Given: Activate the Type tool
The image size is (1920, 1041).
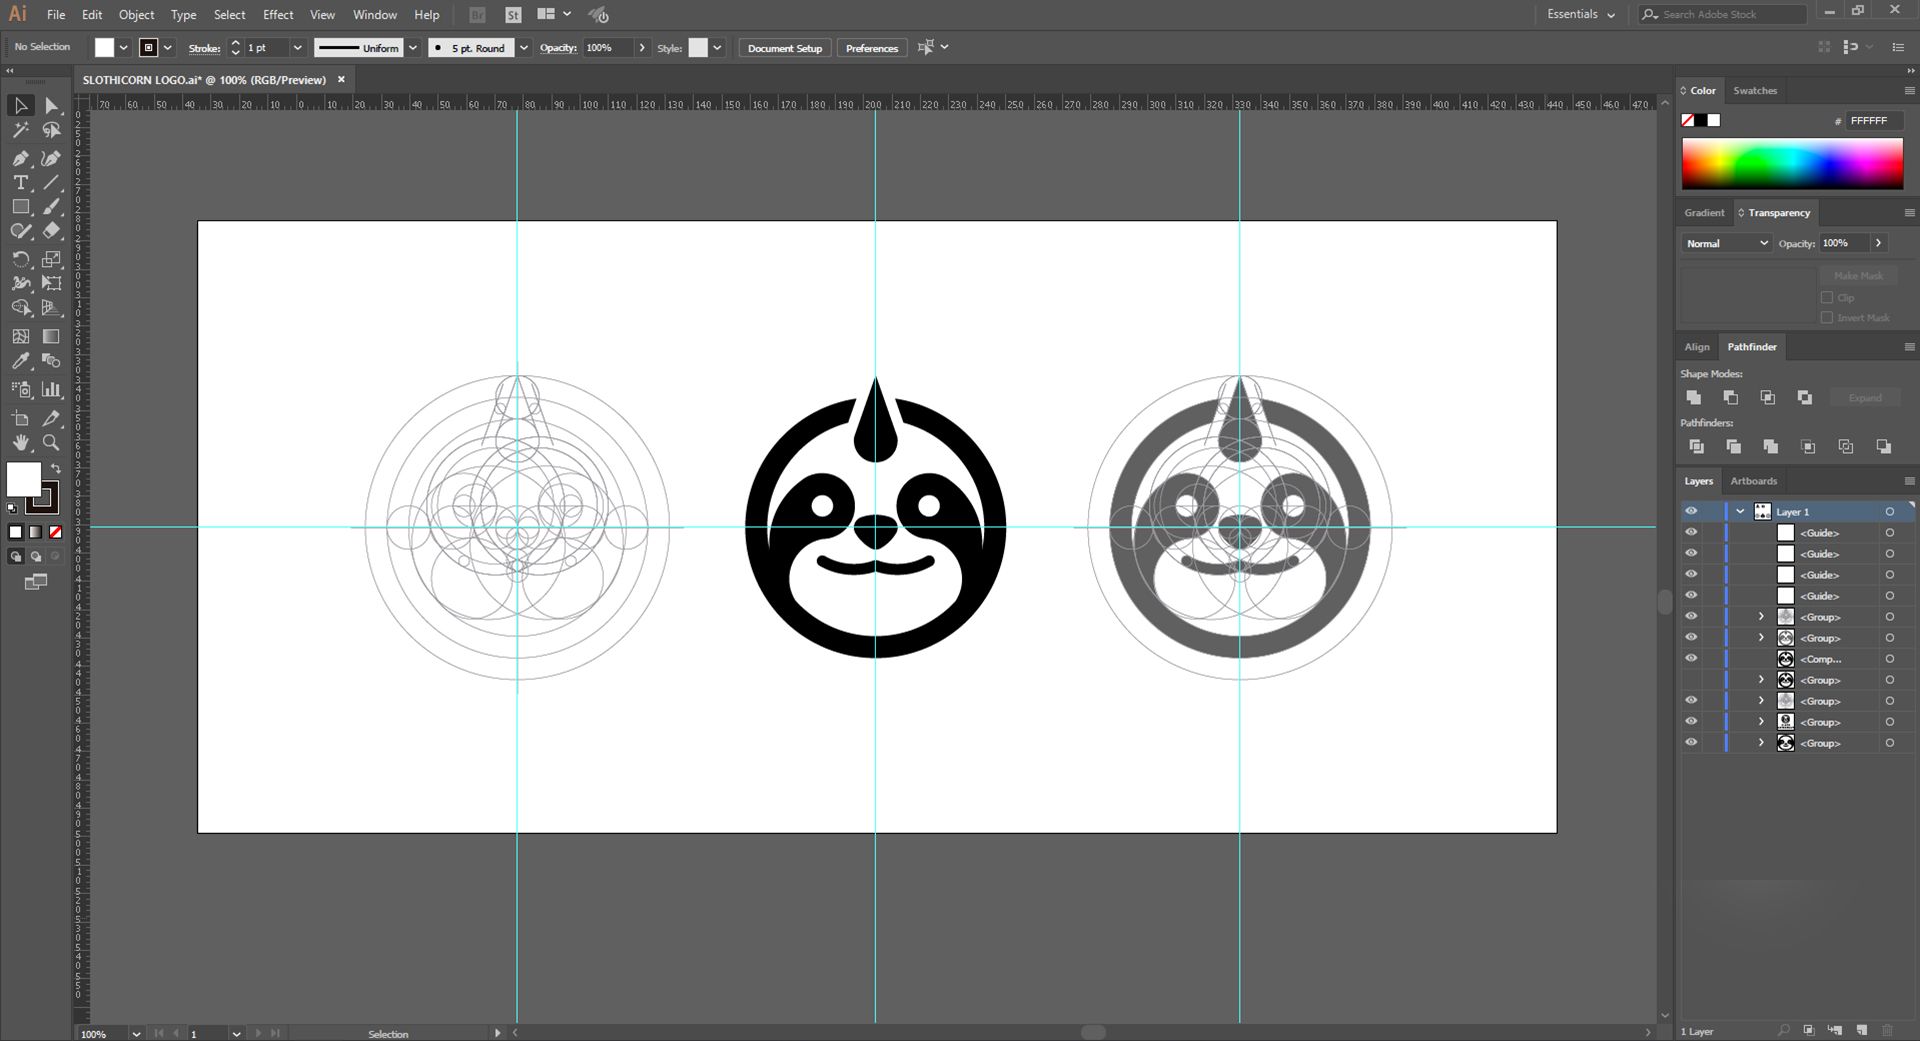Looking at the screenshot, I should point(20,182).
